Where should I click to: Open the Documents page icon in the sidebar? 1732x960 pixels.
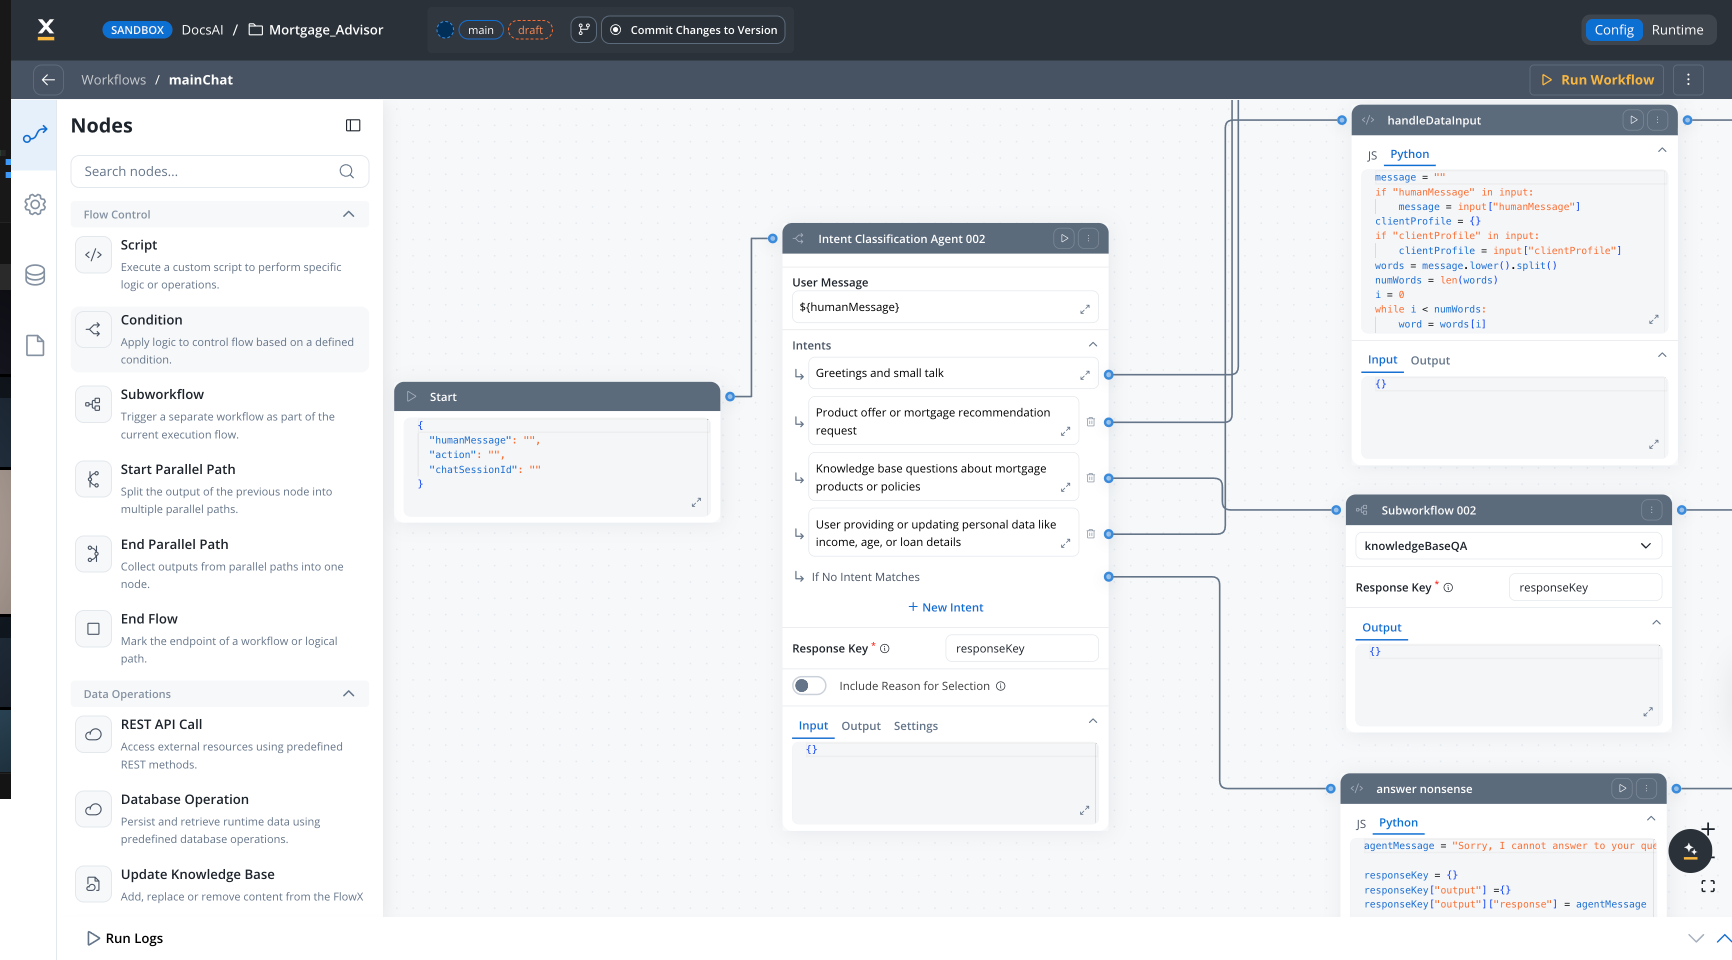pyautogui.click(x=34, y=345)
